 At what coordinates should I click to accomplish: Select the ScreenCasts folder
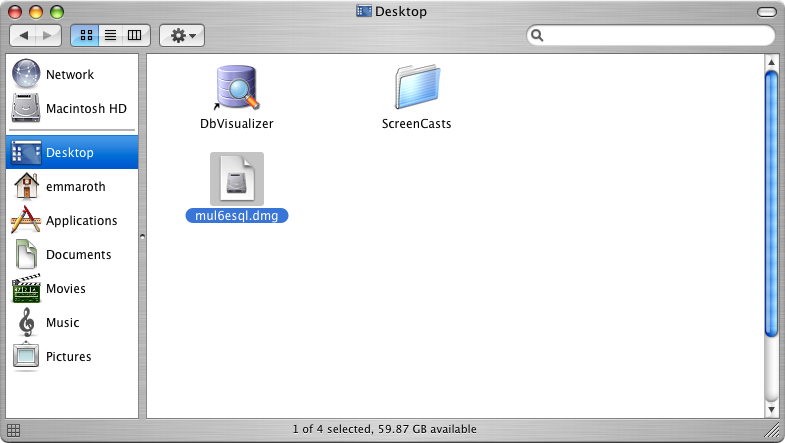point(417,87)
